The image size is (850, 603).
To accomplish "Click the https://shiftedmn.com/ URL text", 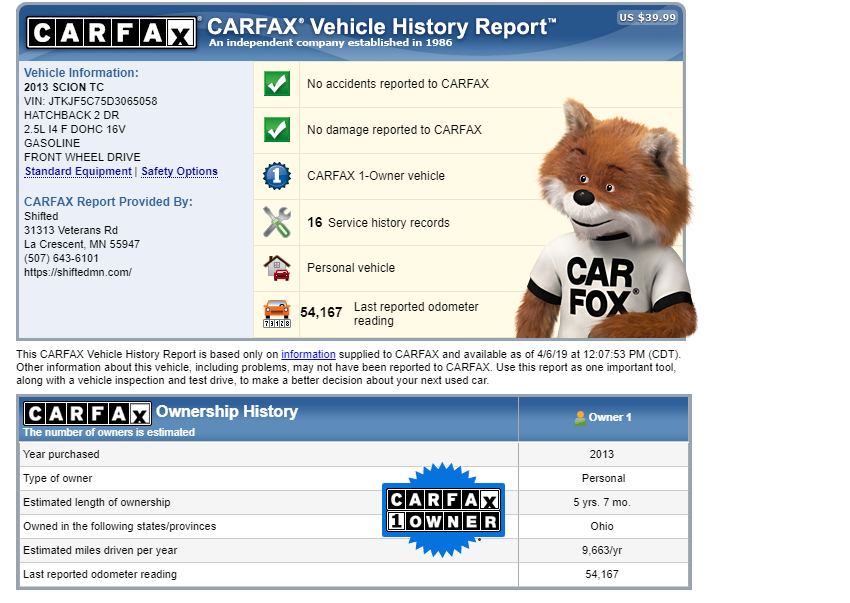I will pos(78,272).
